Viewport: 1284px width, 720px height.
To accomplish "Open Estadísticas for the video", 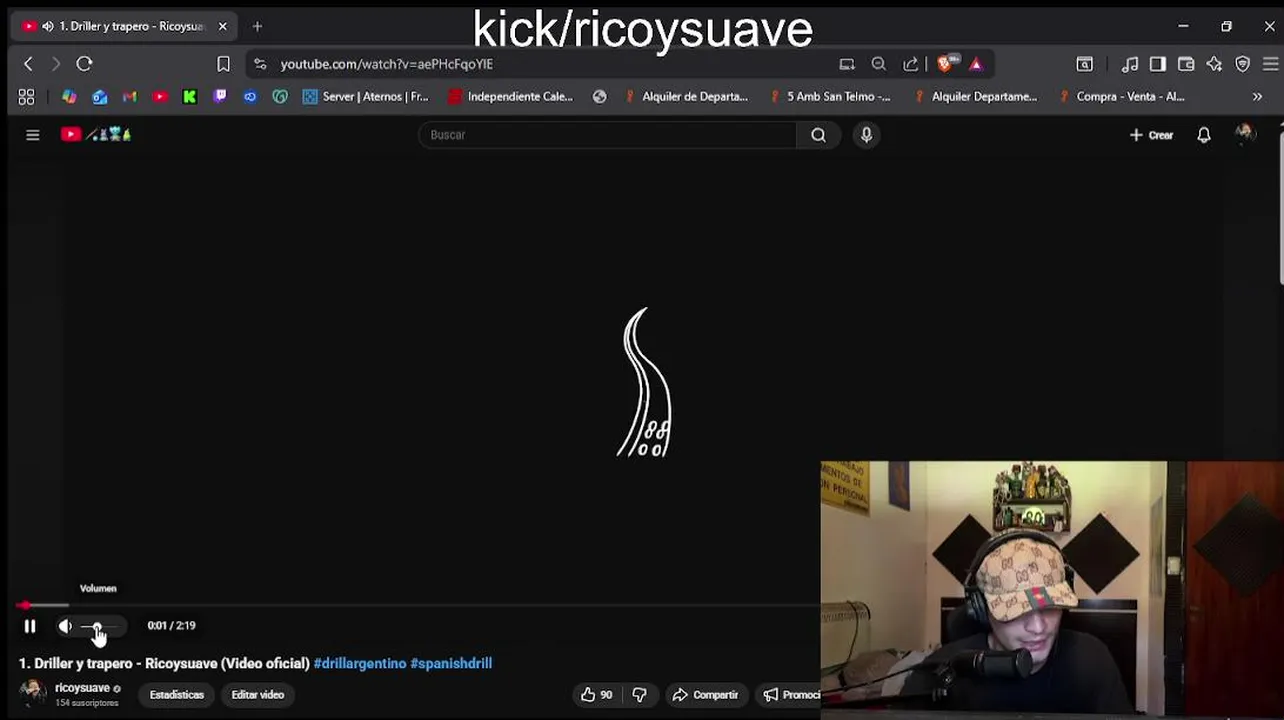I will click(x=177, y=695).
